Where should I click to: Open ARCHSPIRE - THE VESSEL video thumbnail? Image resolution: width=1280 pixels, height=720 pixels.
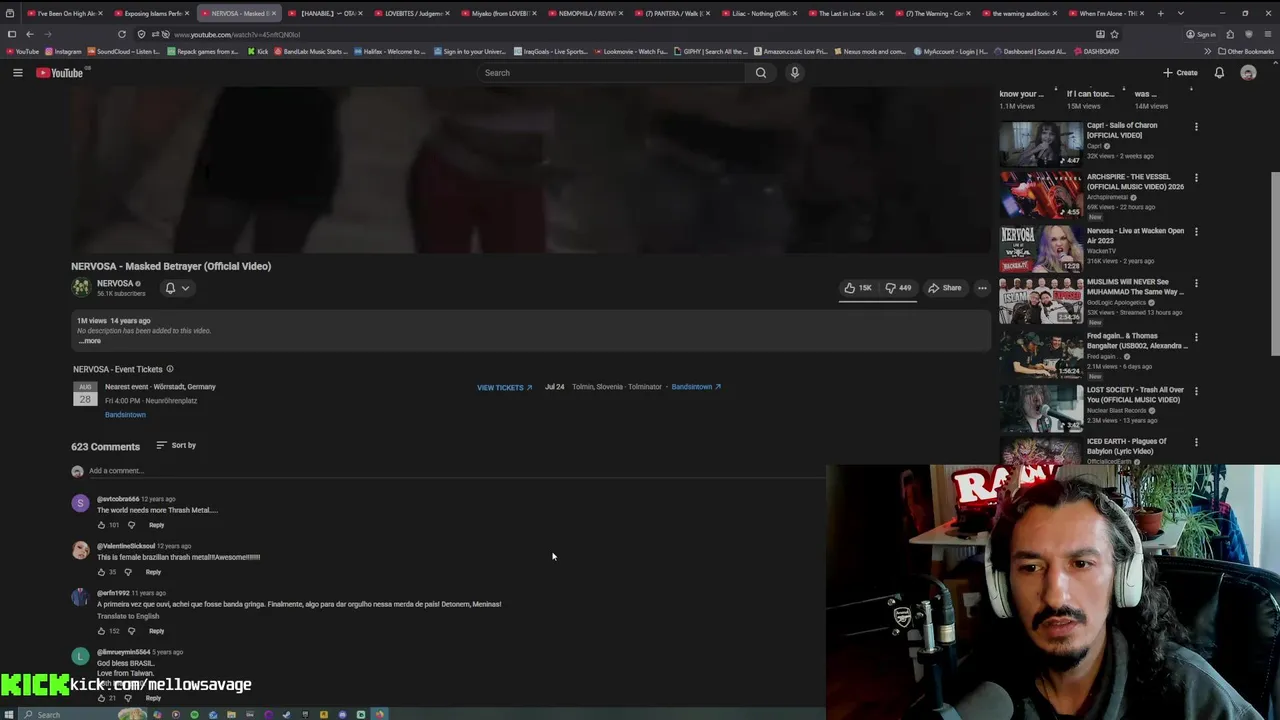(x=1041, y=195)
